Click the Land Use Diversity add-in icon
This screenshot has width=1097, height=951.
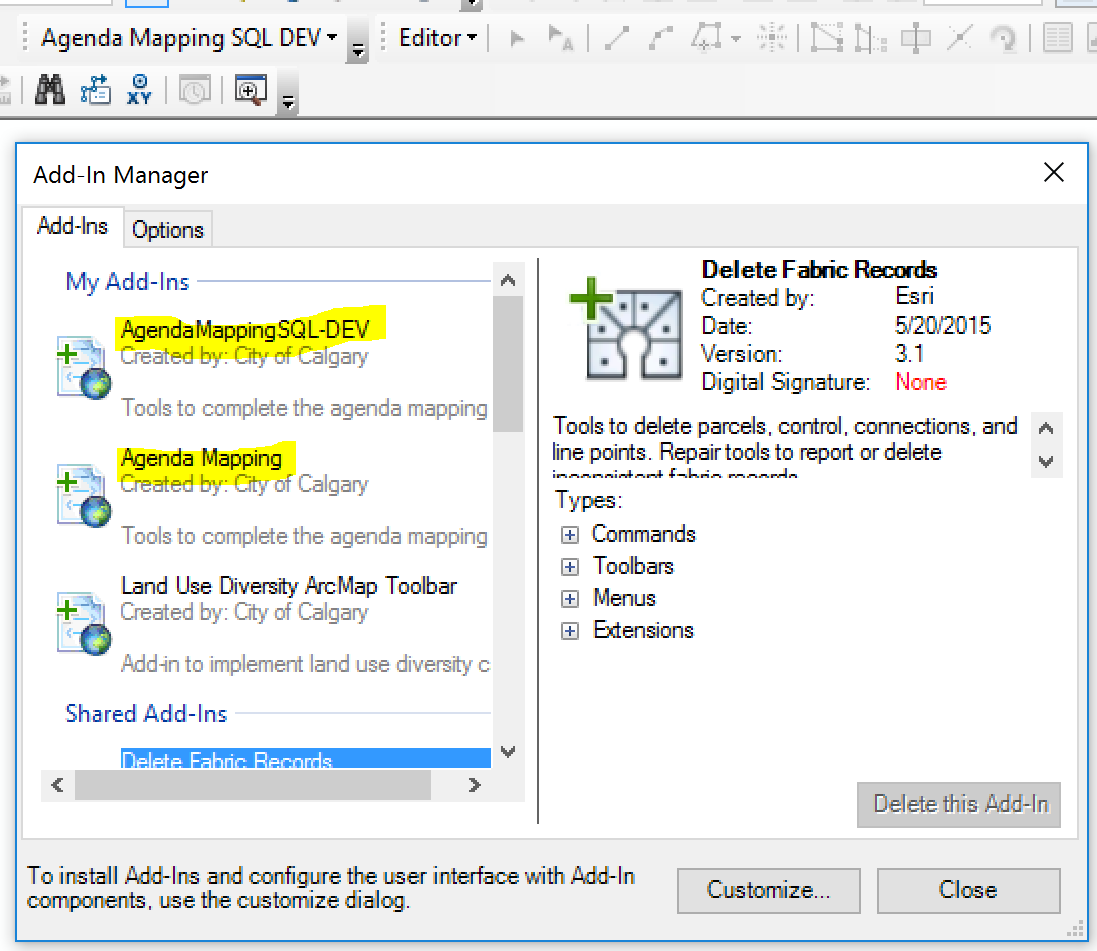pos(84,624)
